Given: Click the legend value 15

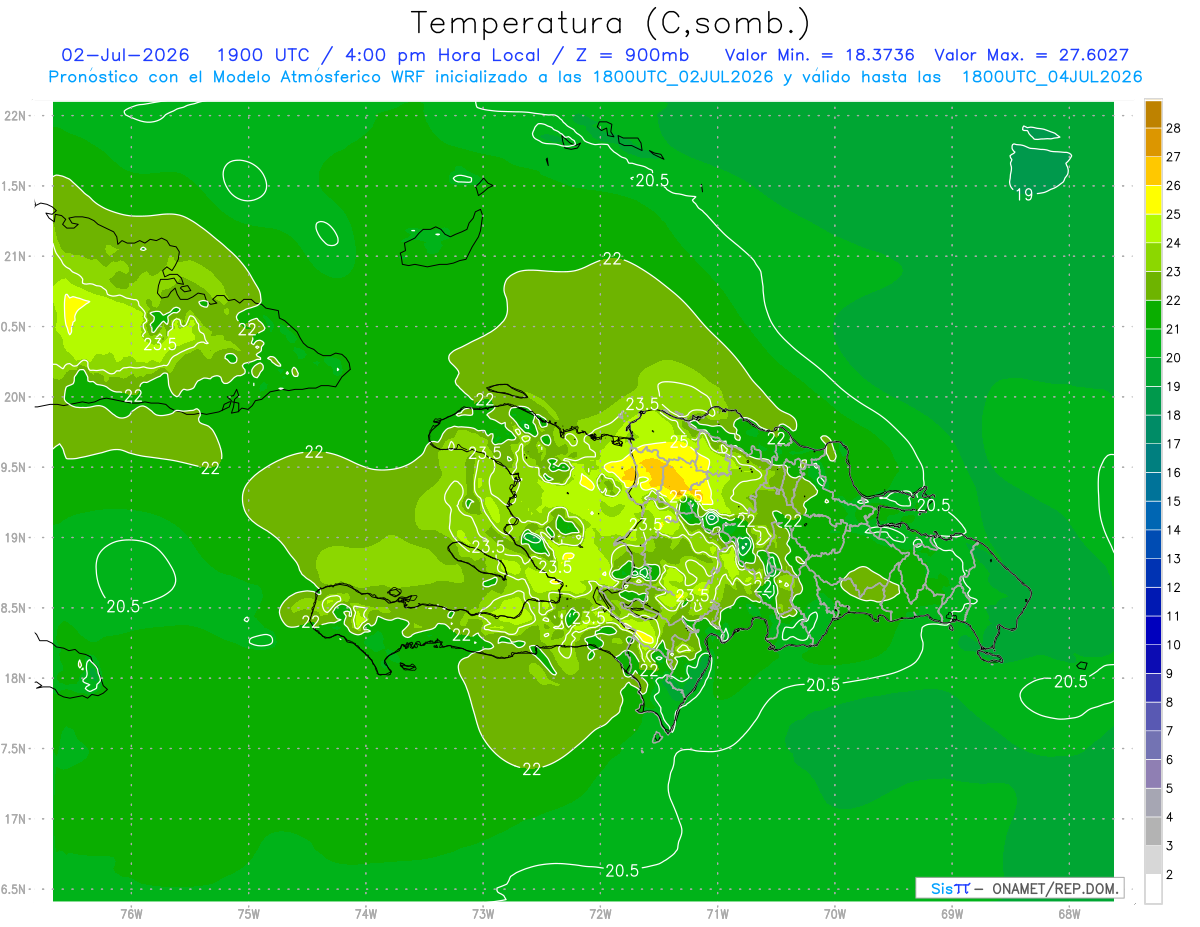Looking at the screenshot, I should [1174, 501].
